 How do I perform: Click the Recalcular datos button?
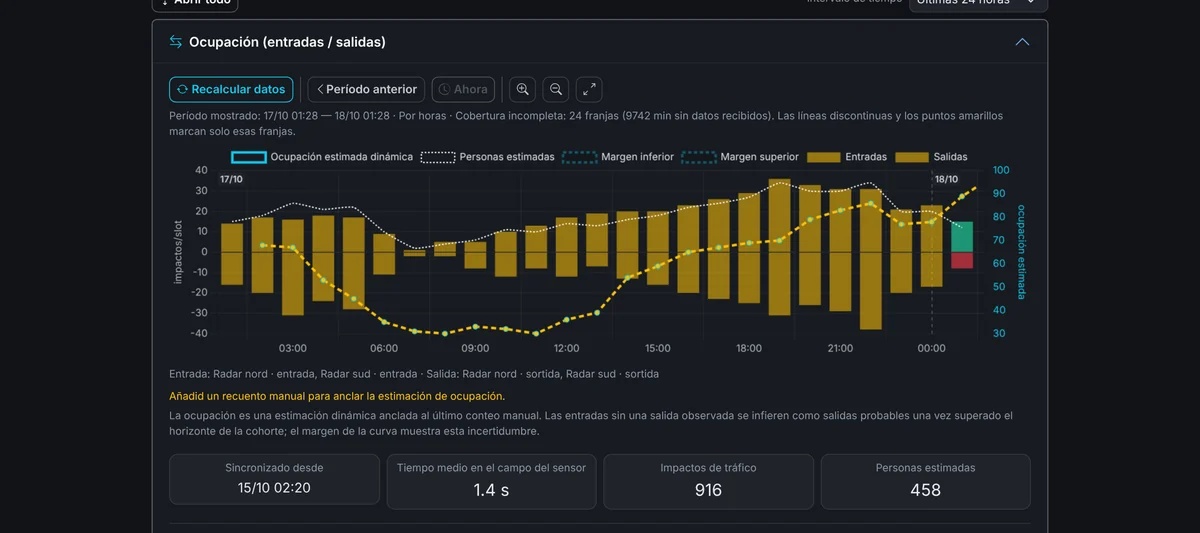231,89
